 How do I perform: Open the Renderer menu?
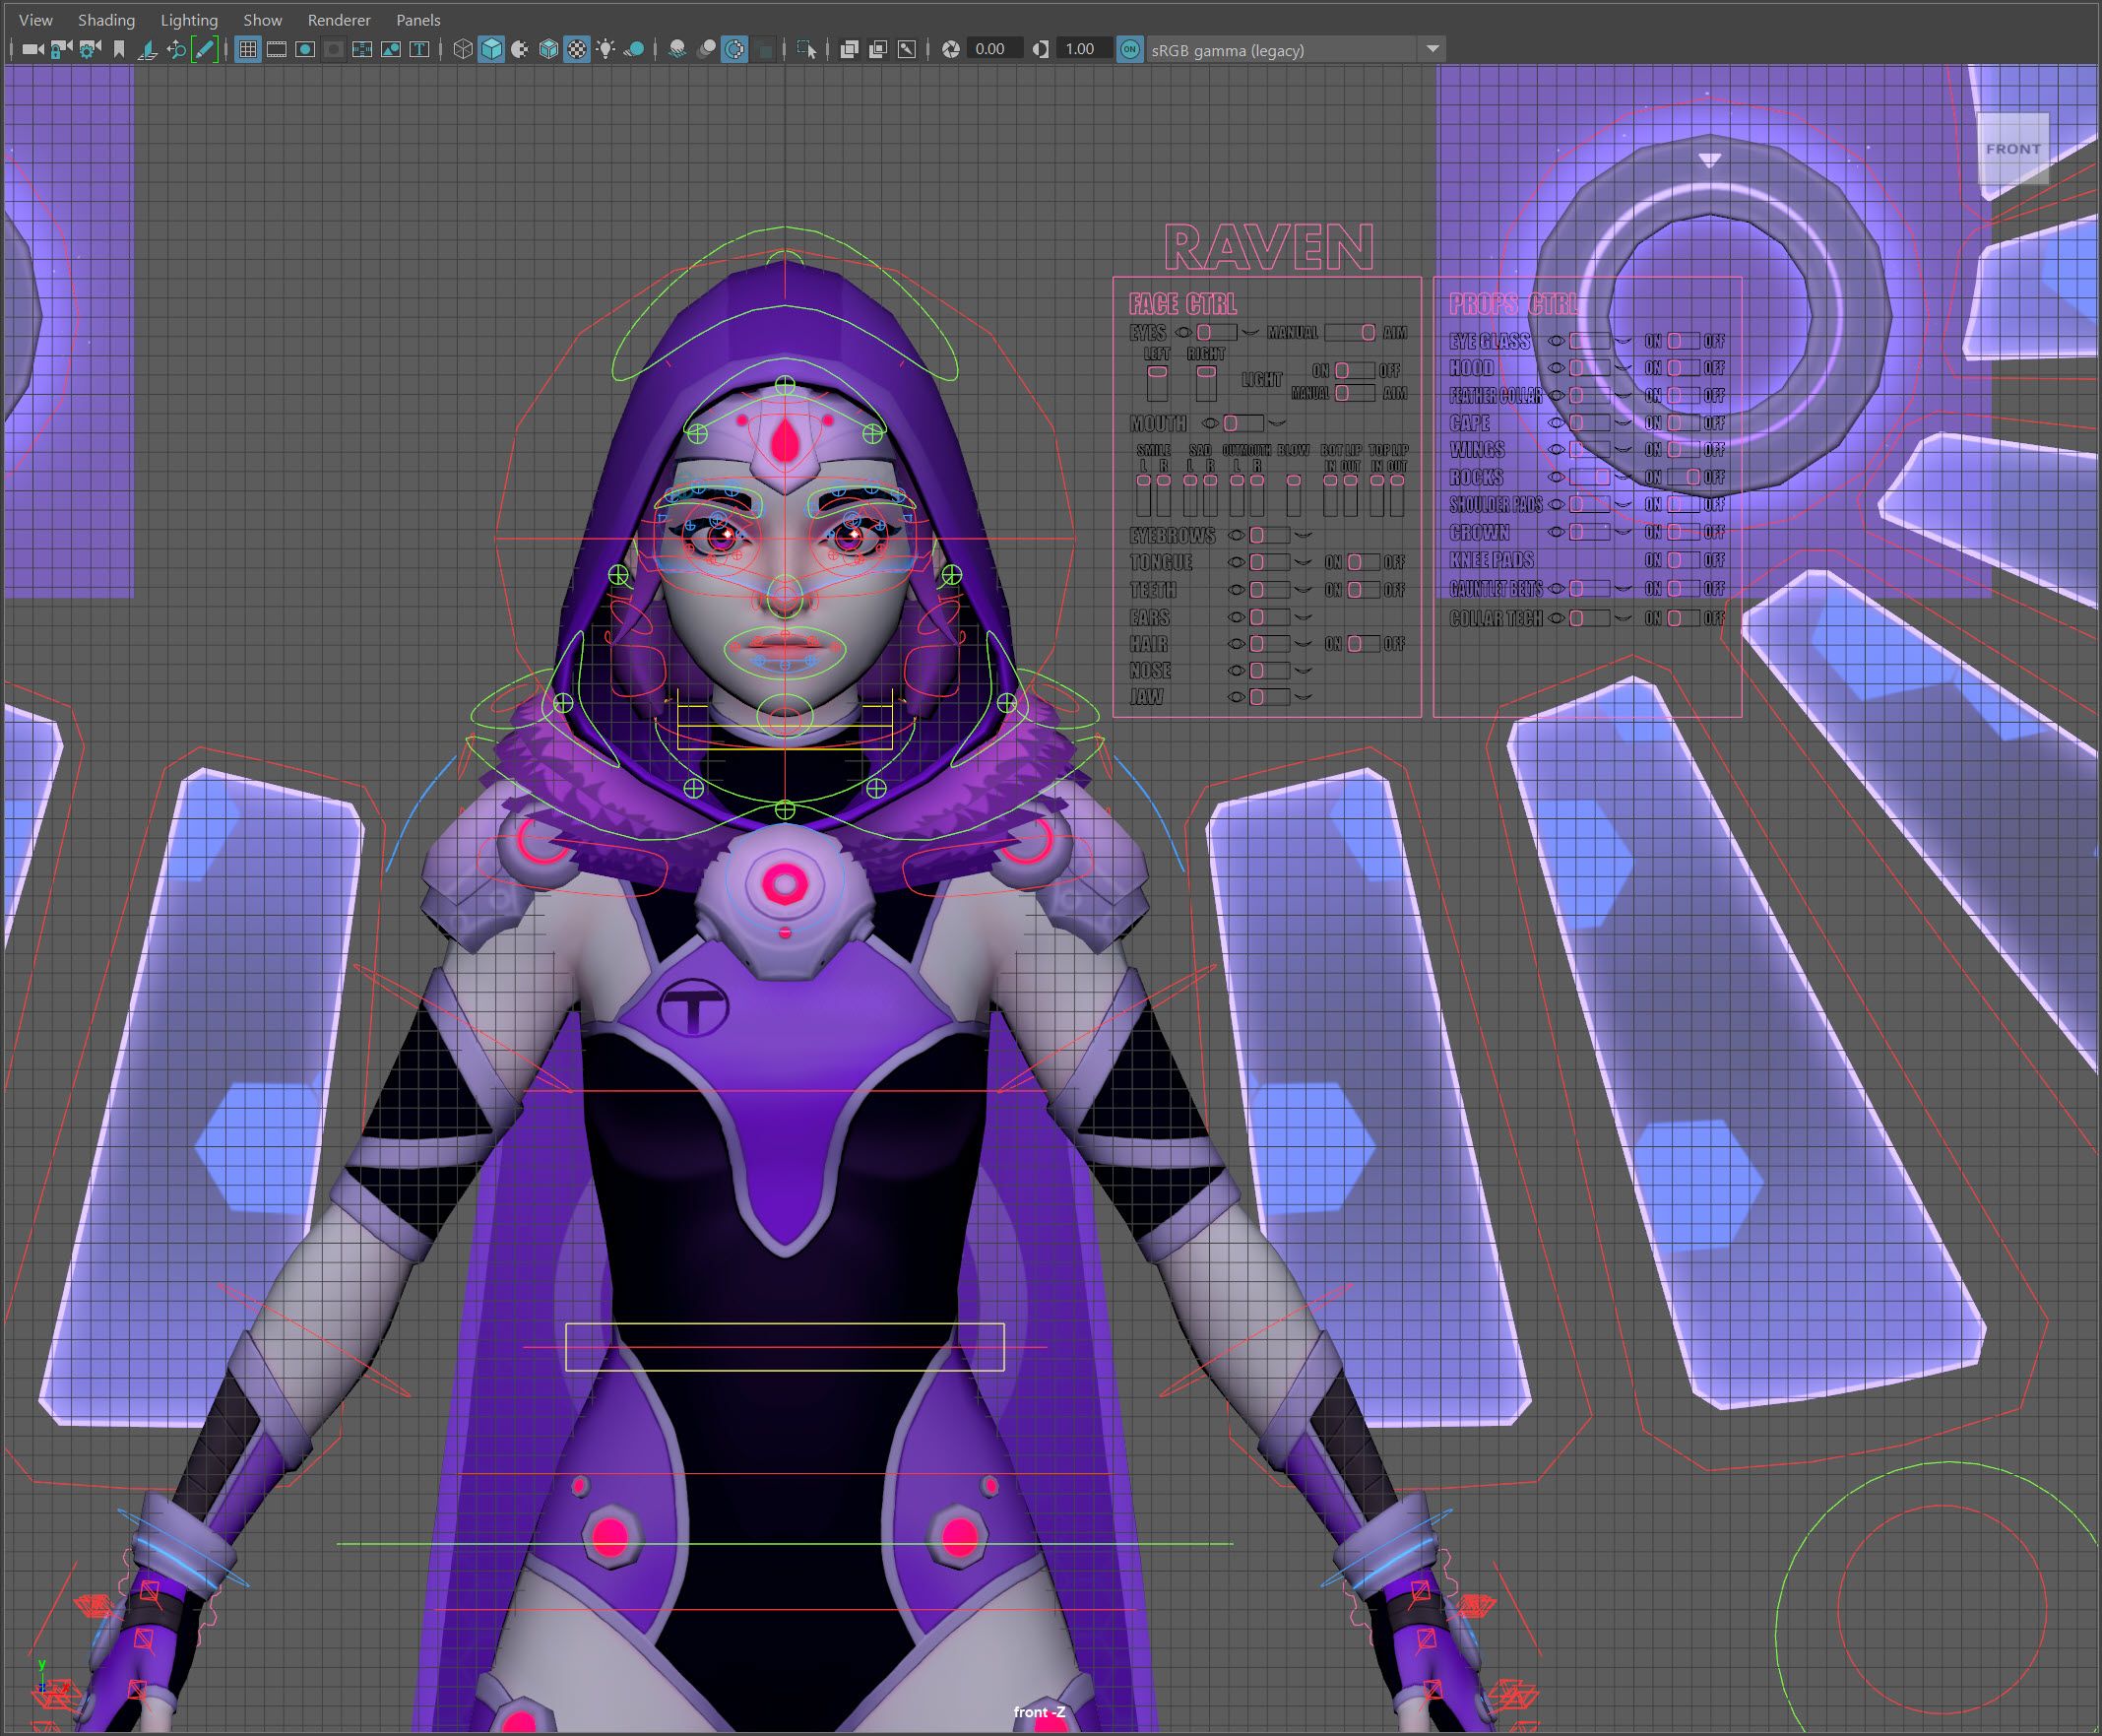point(339,20)
